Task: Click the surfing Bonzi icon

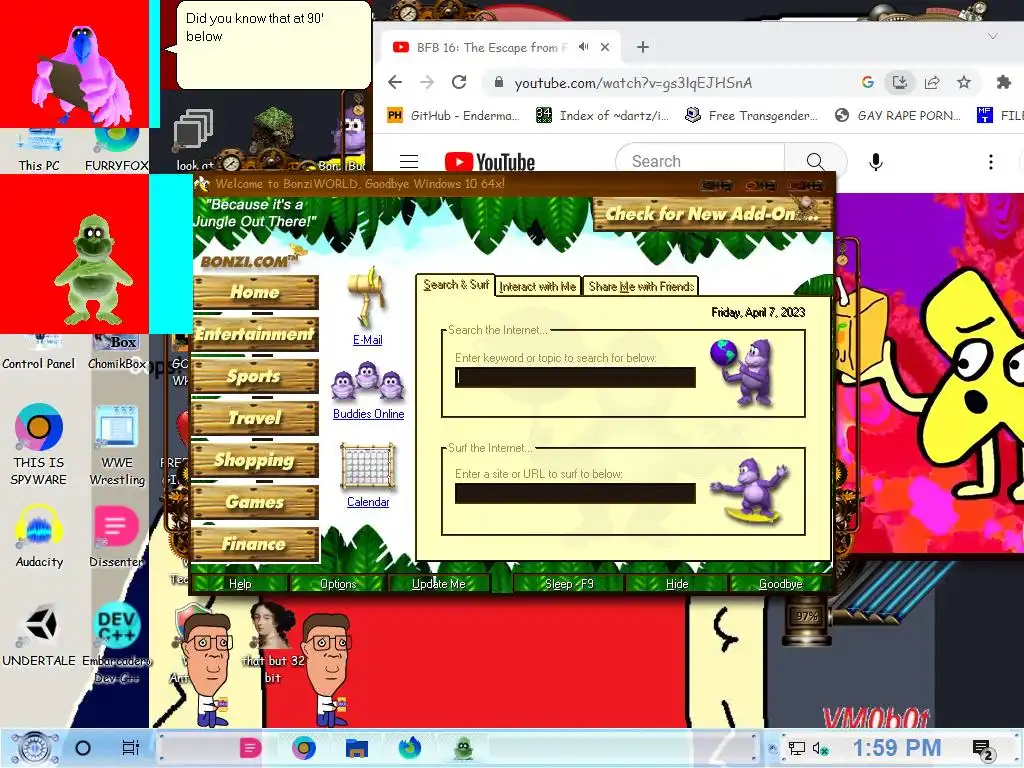Action: click(751, 490)
